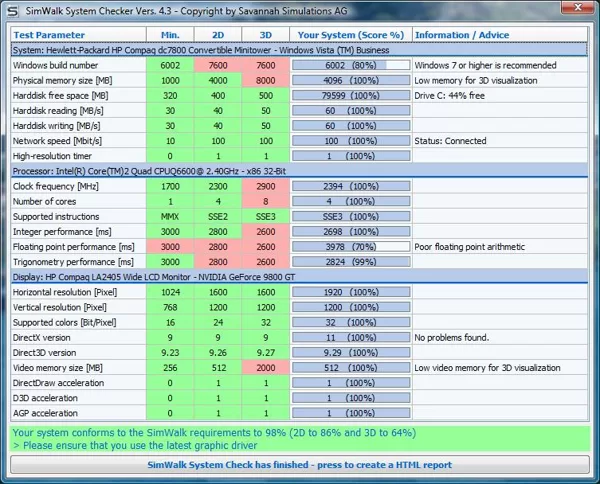Click 'High-resolution timer' label
600x484 pixels.
pyautogui.click(x=52, y=156)
